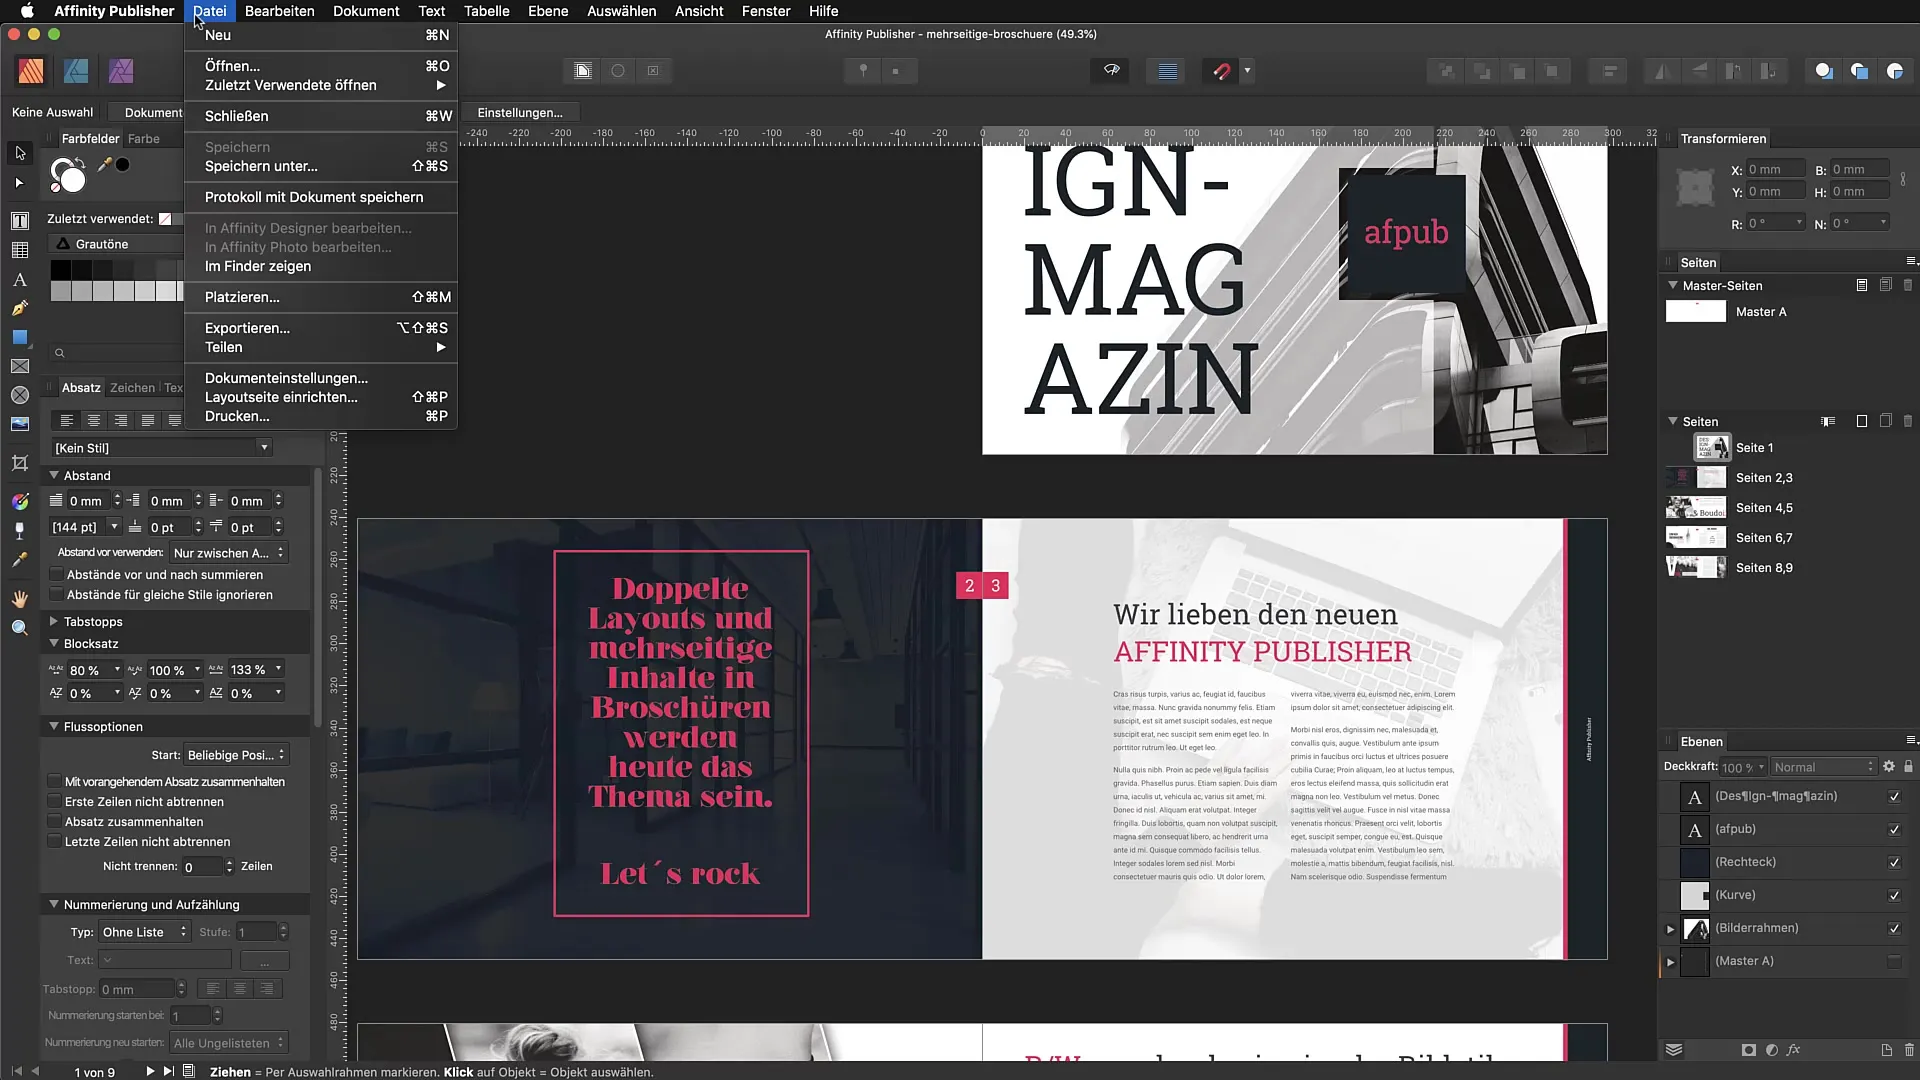
Task: Select the Place Image tool
Action: pyautogui.click(x=20, y=424)
